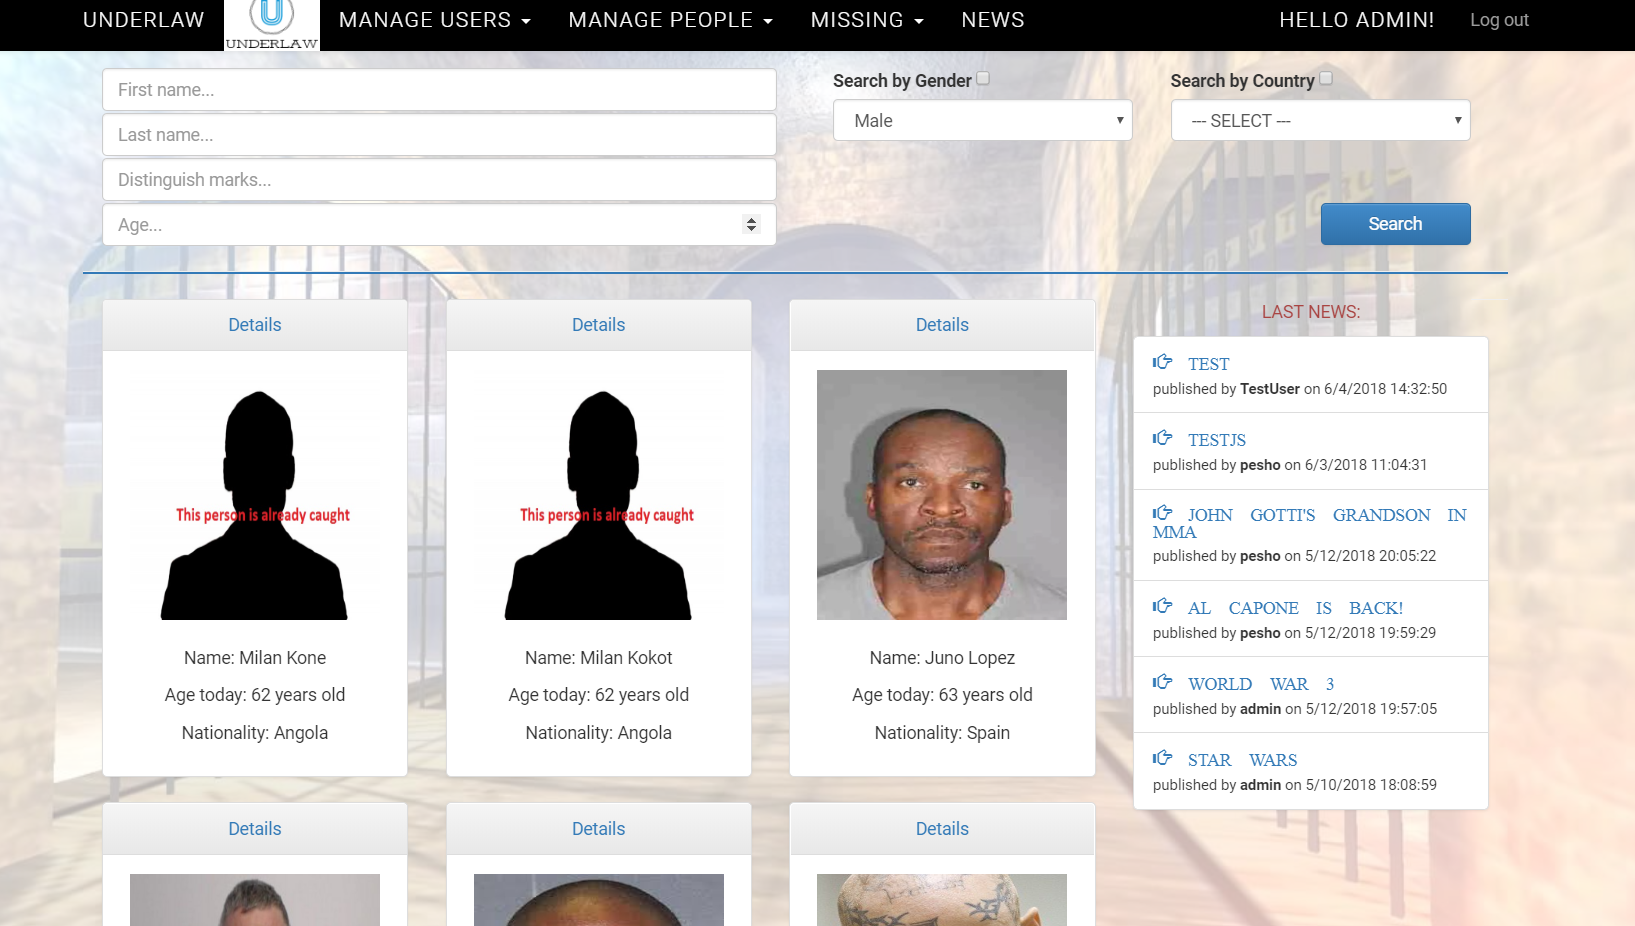Open Details for Milan Kone
Image resolution: width=1635 pixels, height=926 pixels.
pos(255,325)
